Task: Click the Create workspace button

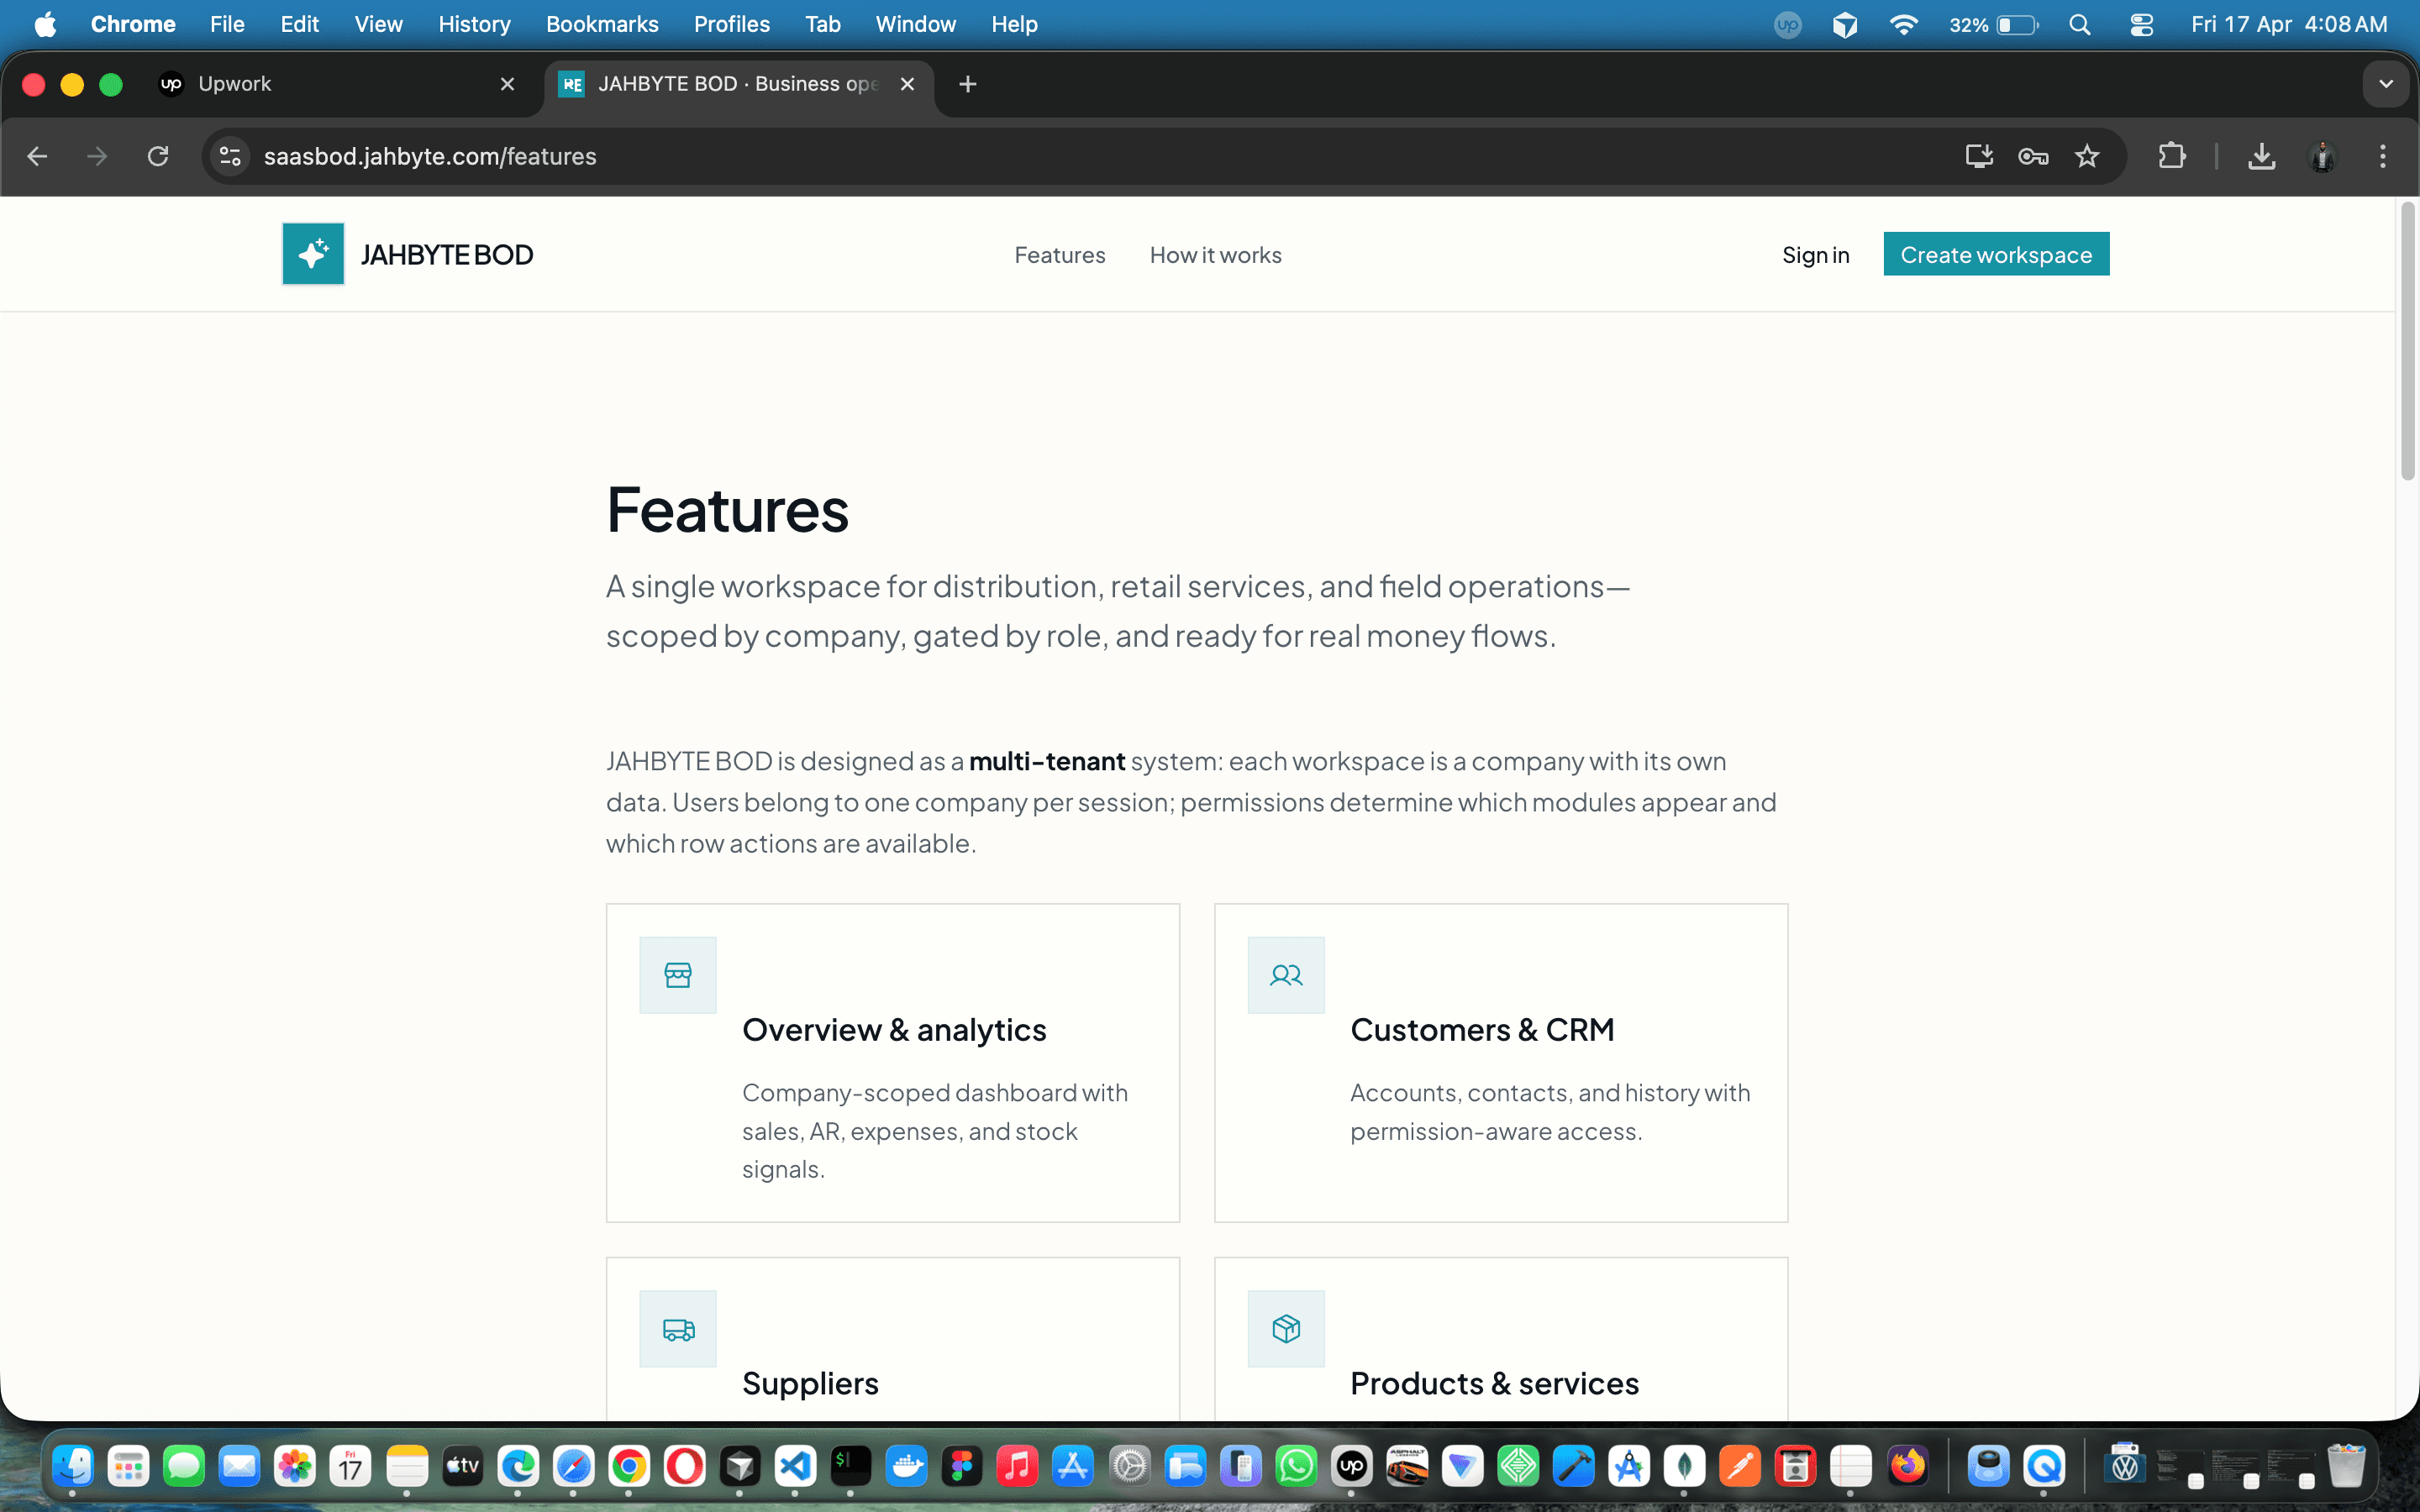Action: (1995, 254)
